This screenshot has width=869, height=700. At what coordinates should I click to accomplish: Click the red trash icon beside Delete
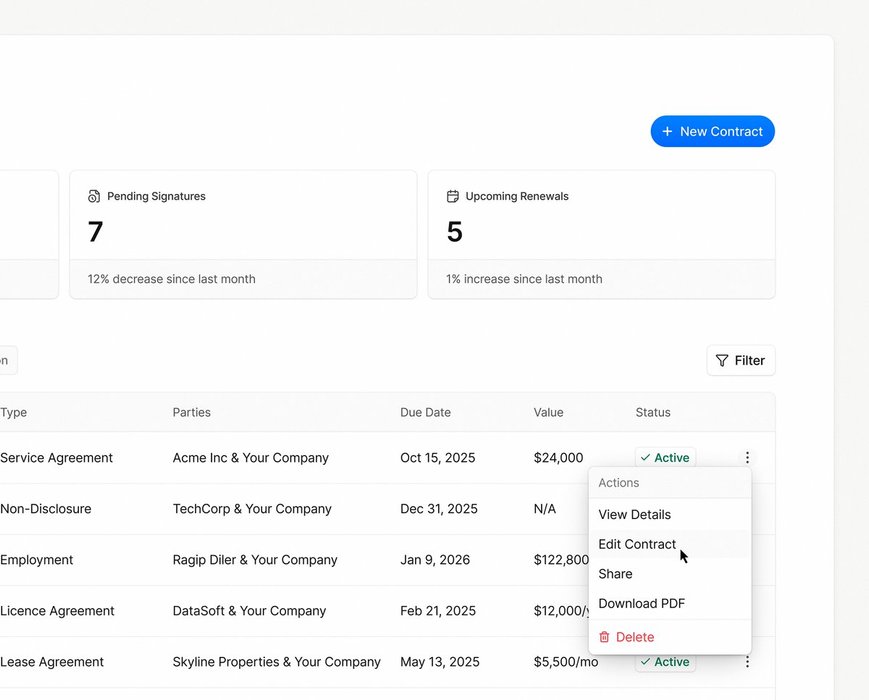tap(604, 637)
